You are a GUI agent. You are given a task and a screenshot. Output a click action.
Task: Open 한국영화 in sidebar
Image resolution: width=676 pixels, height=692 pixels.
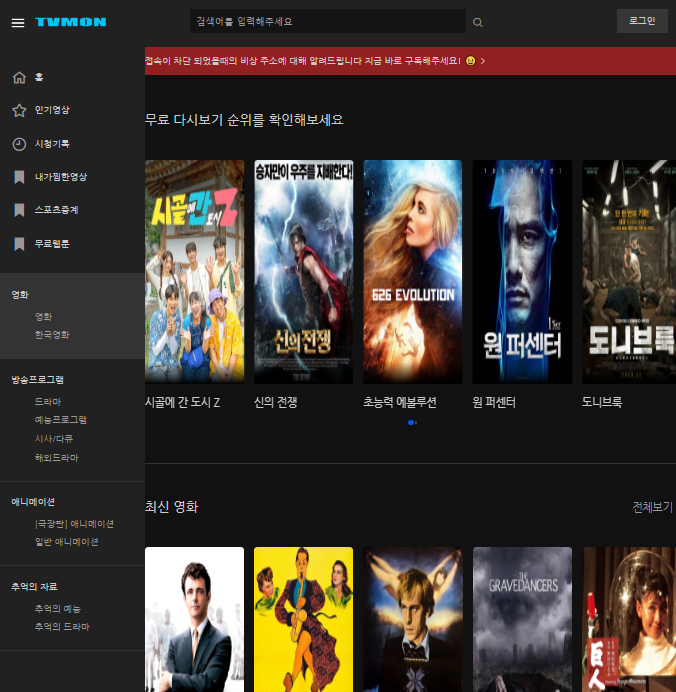coord(52,335)
